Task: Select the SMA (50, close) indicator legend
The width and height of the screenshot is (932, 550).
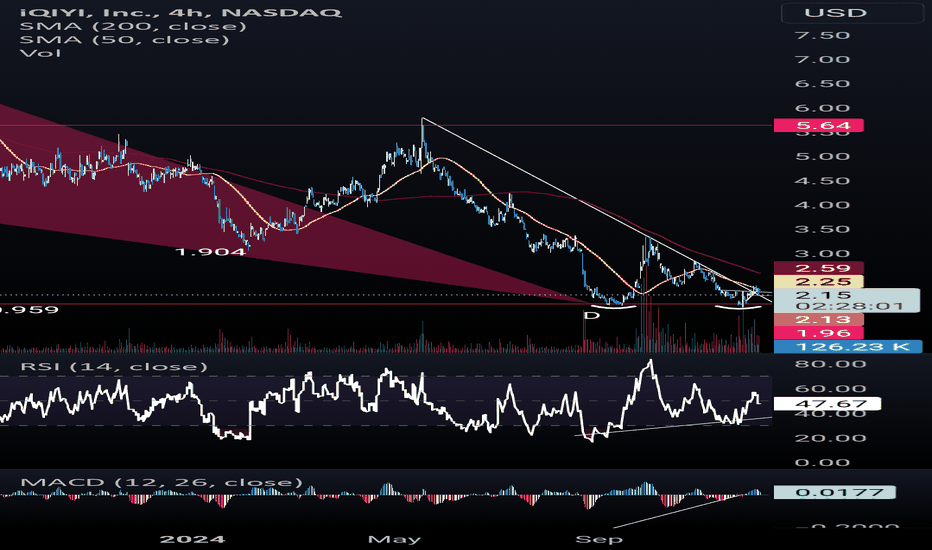Action: tap(124, 40)
